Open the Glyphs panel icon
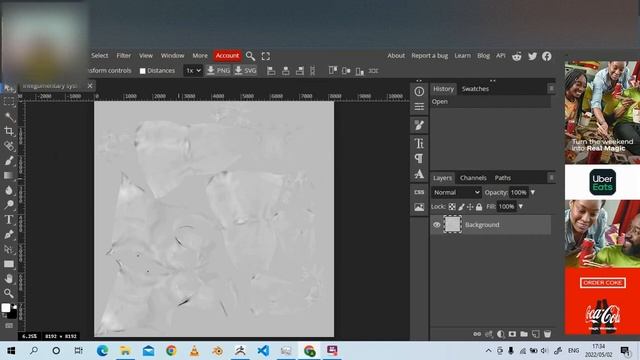The image size is (640, 360). coord(419,174)
